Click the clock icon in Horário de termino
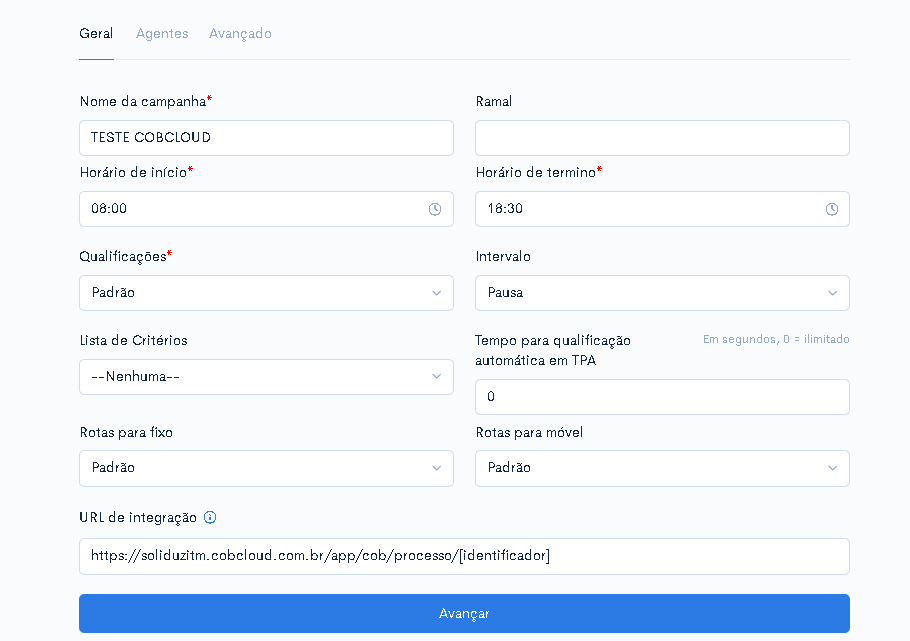Screen dimensions: 910x641 coord(832,209)
